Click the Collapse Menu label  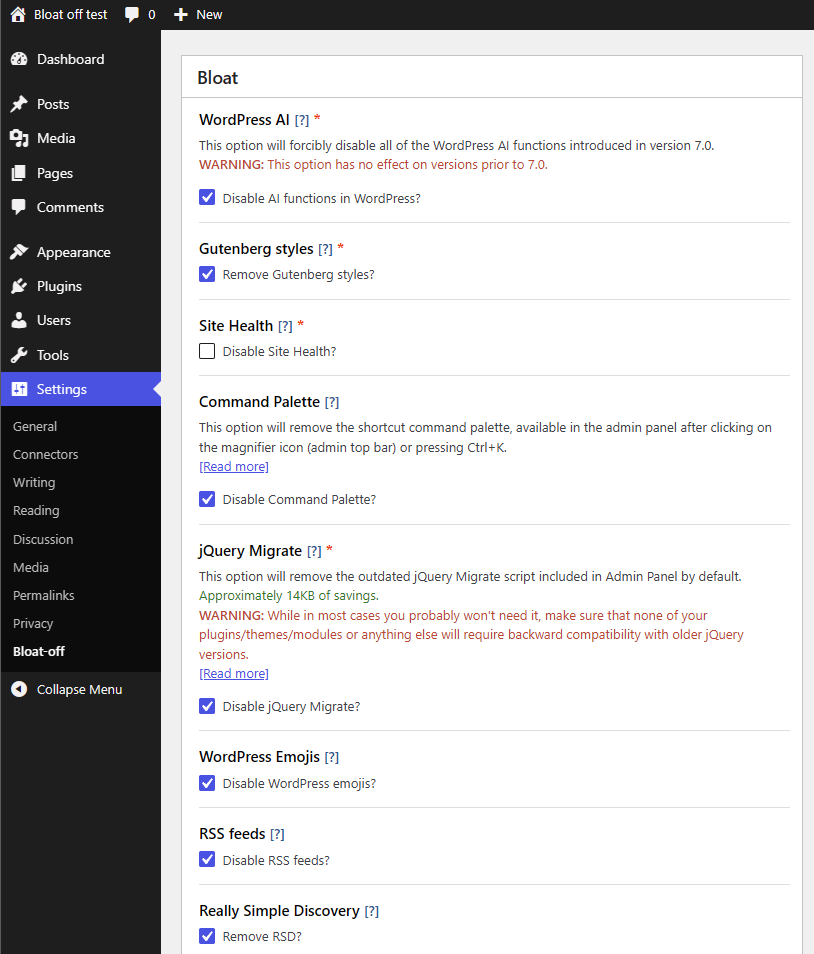[x=80, y=689]
